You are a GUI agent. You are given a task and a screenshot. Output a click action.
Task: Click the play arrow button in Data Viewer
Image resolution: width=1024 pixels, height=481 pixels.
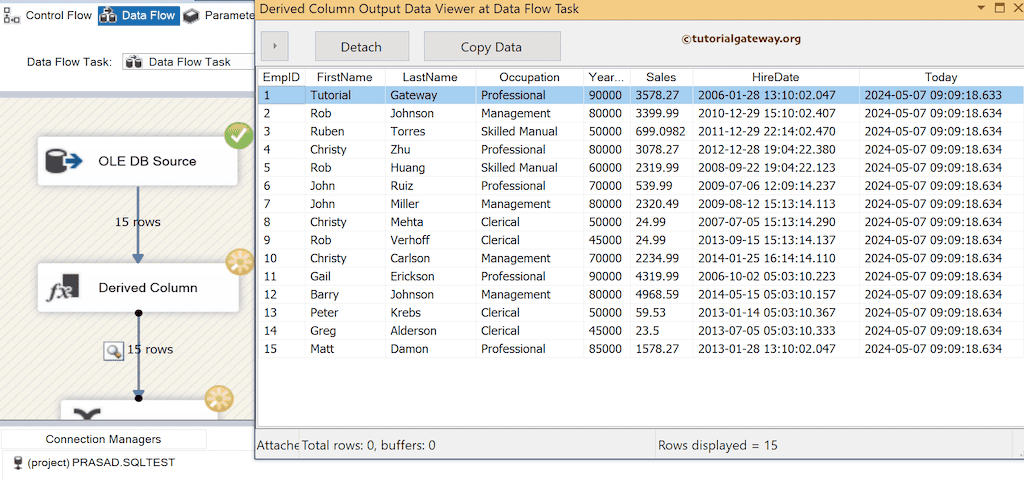[274, 46]
